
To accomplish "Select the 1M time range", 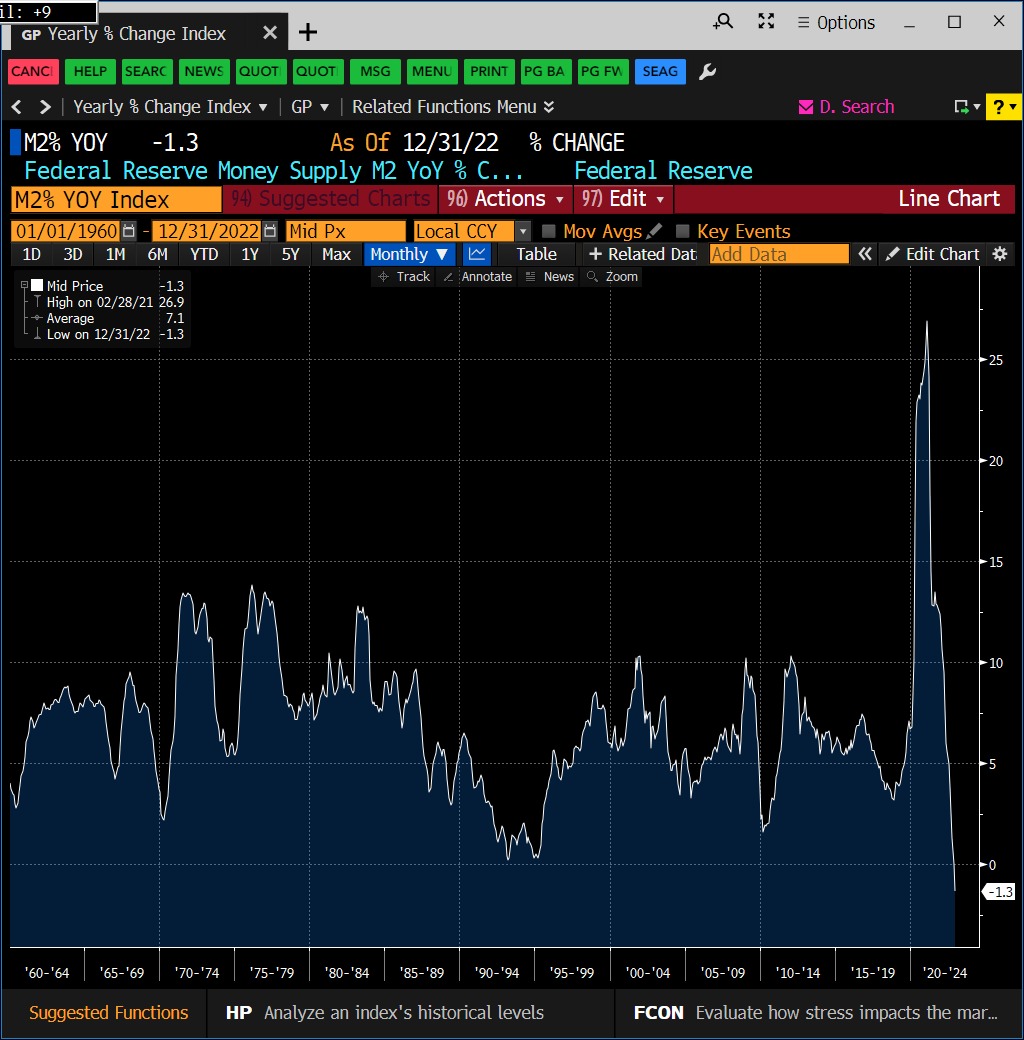I will (x=115, y=254).
